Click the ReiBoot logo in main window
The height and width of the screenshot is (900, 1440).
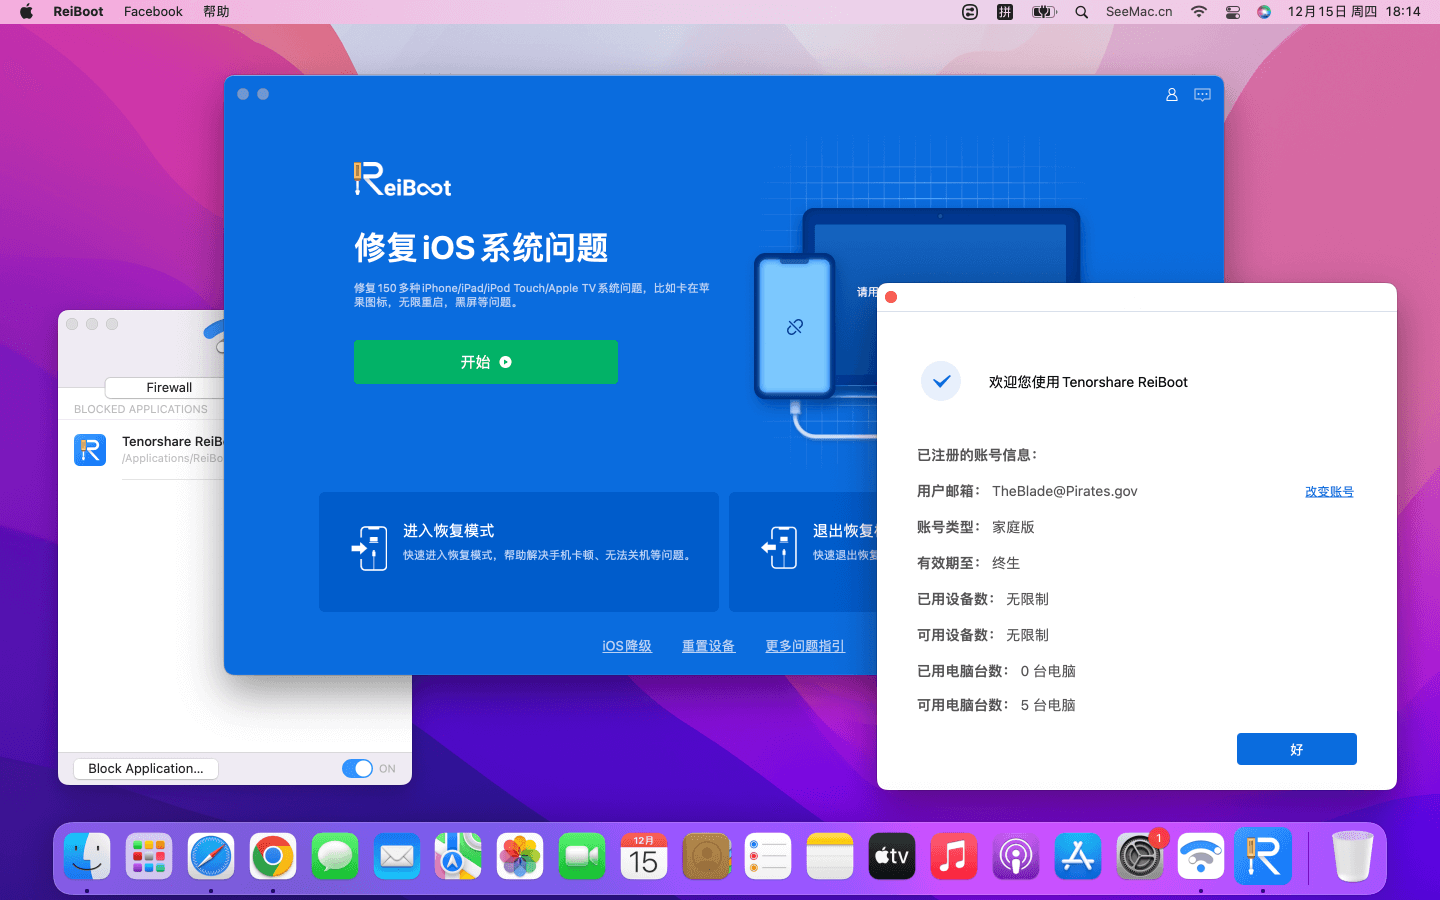(402, 180)
